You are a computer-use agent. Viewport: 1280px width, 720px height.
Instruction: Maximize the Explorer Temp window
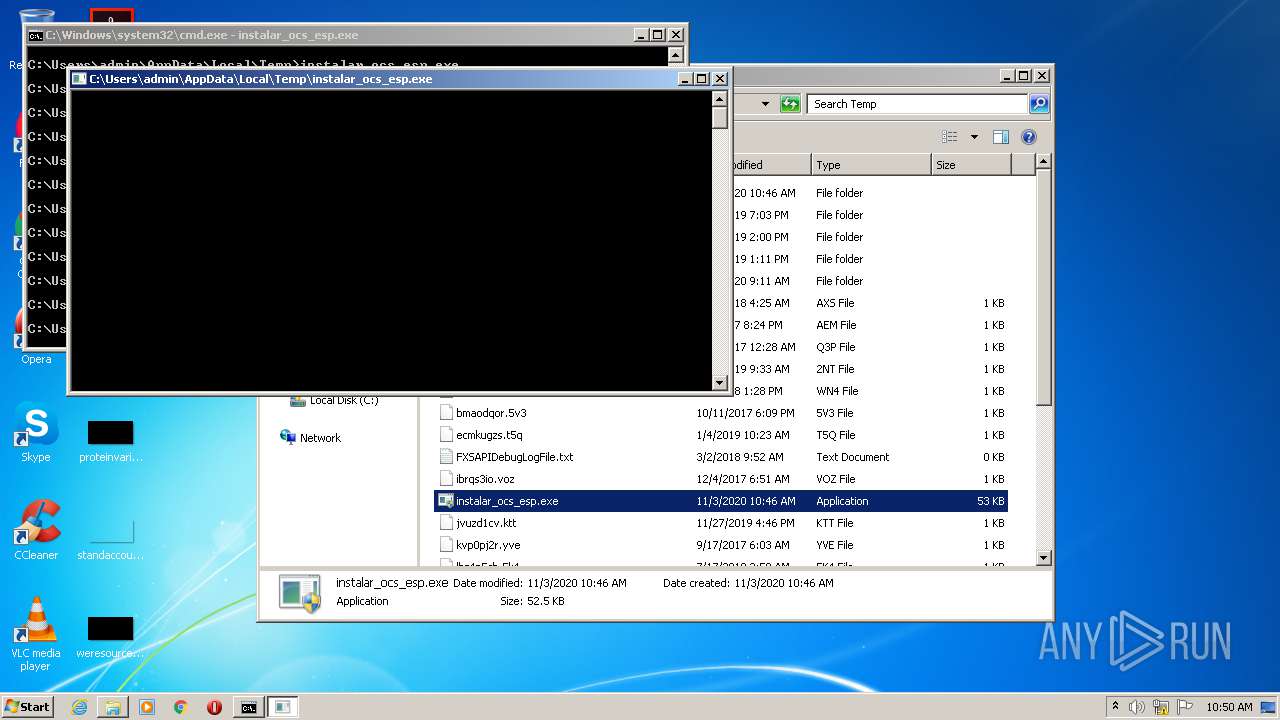point(1023,75)
